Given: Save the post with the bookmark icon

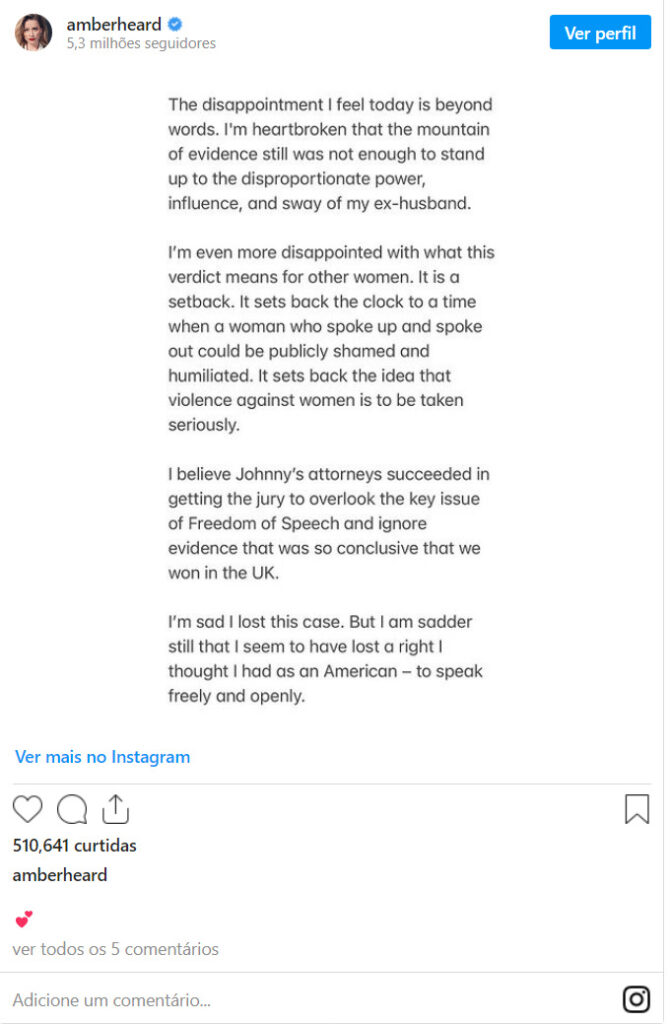Looking at the screenshot, I should point(636,808).
